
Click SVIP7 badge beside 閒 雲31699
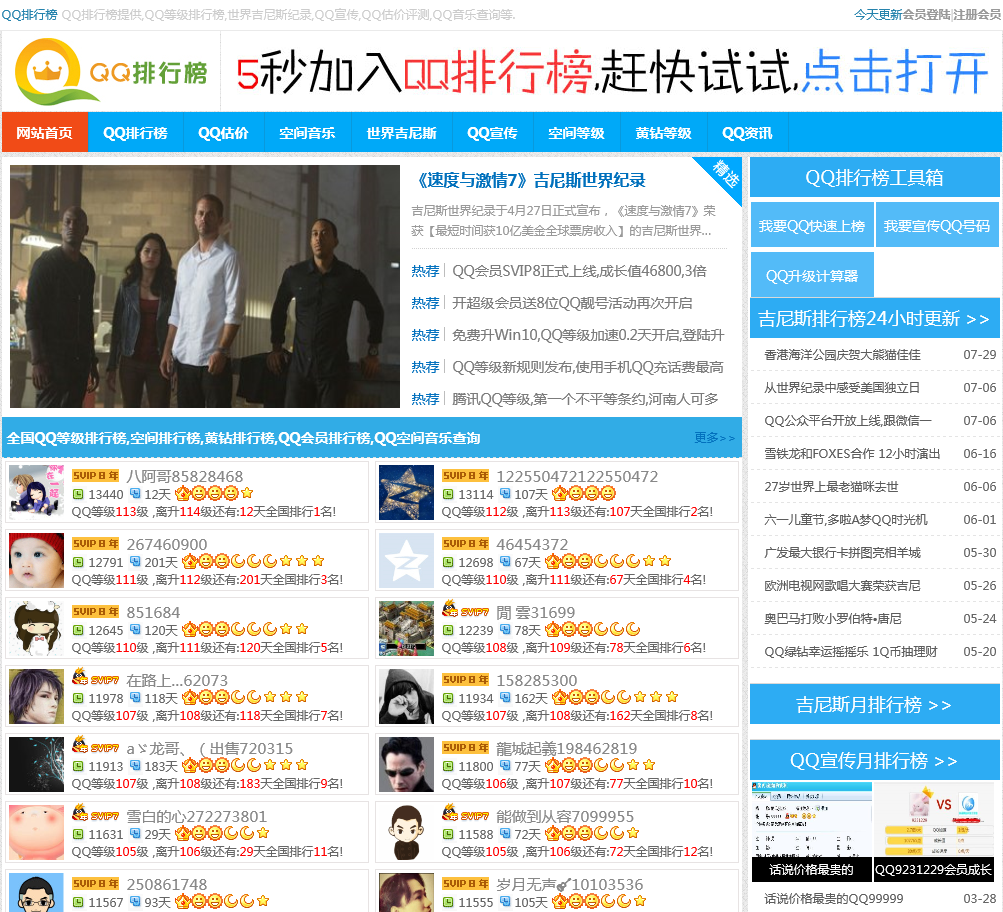click(466, 609)
